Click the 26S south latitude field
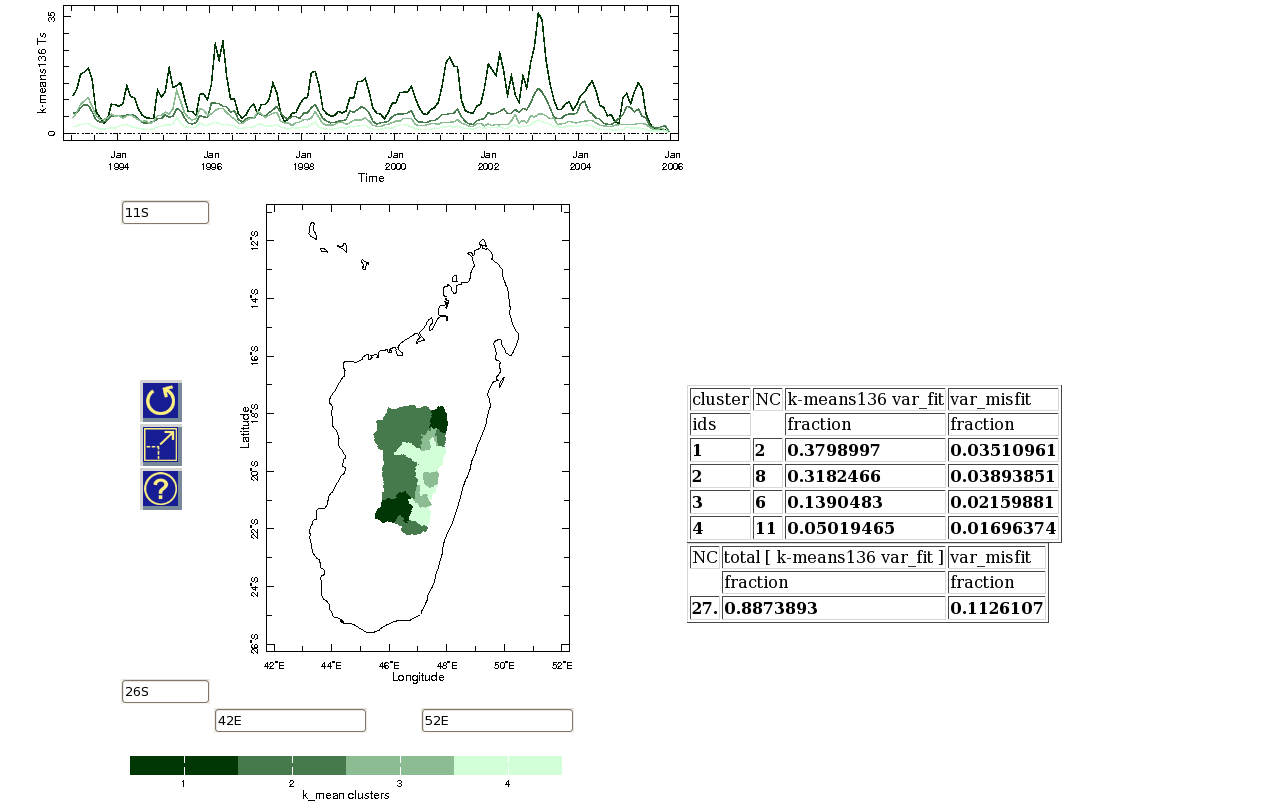 coord(165,691)
